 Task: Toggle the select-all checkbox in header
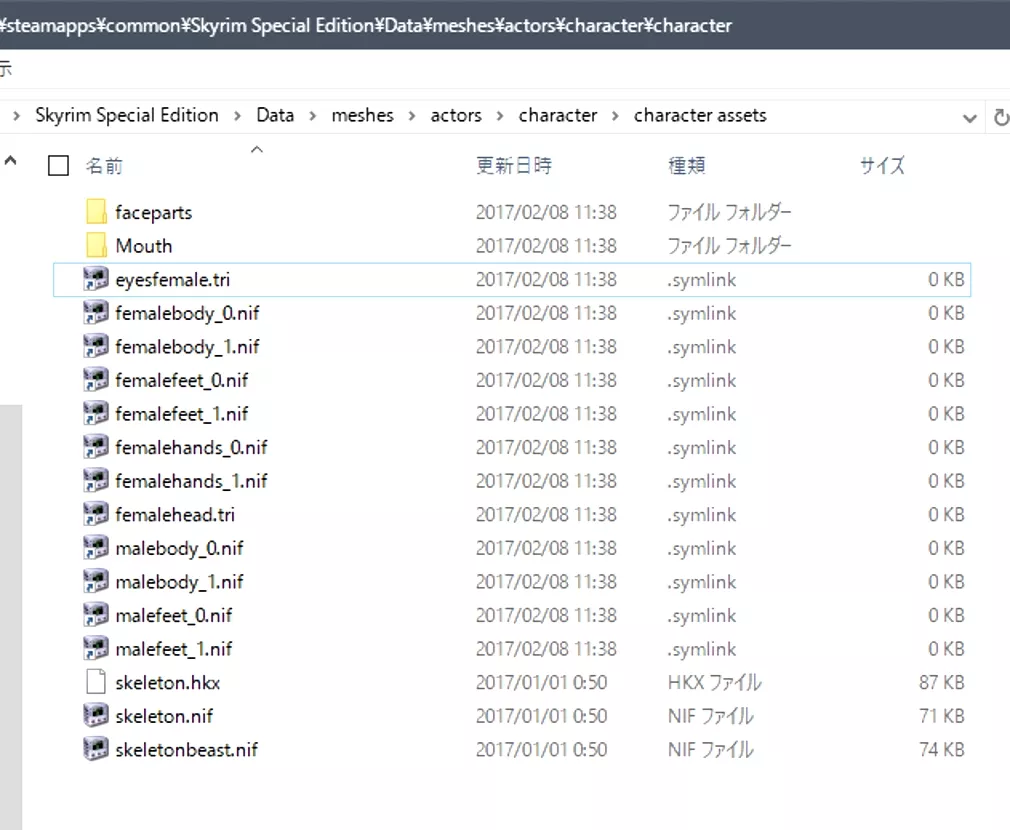click(x=59, y=165)
